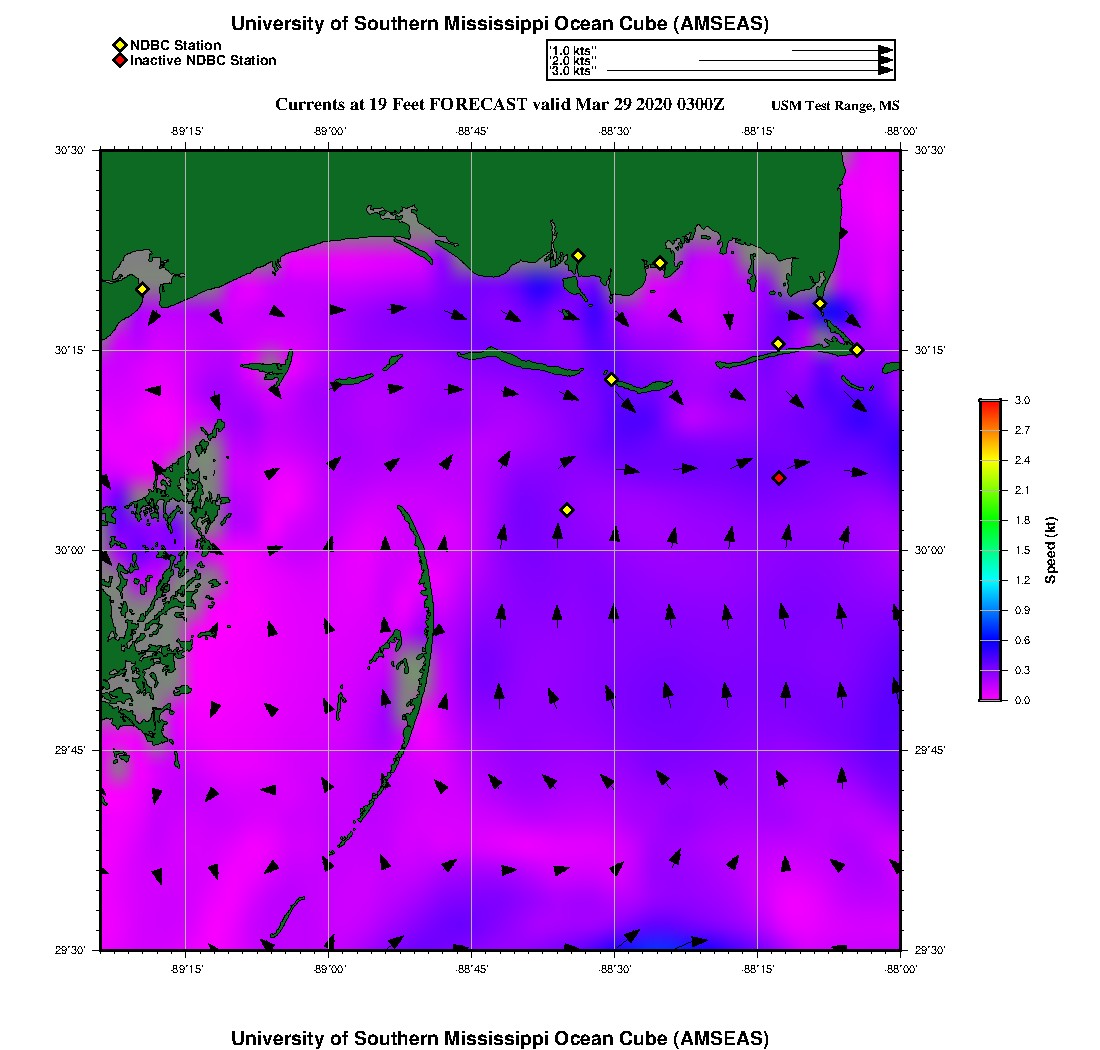Click the yellow station marker near -88°30' gridline
Screen dimensions: 1100x1050
point(611,379)
